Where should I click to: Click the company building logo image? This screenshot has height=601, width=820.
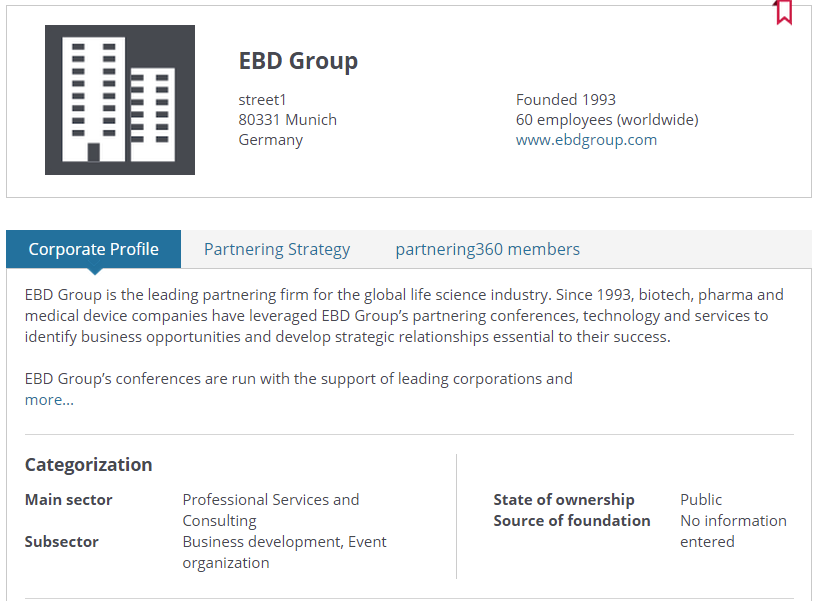click(120, 100)
